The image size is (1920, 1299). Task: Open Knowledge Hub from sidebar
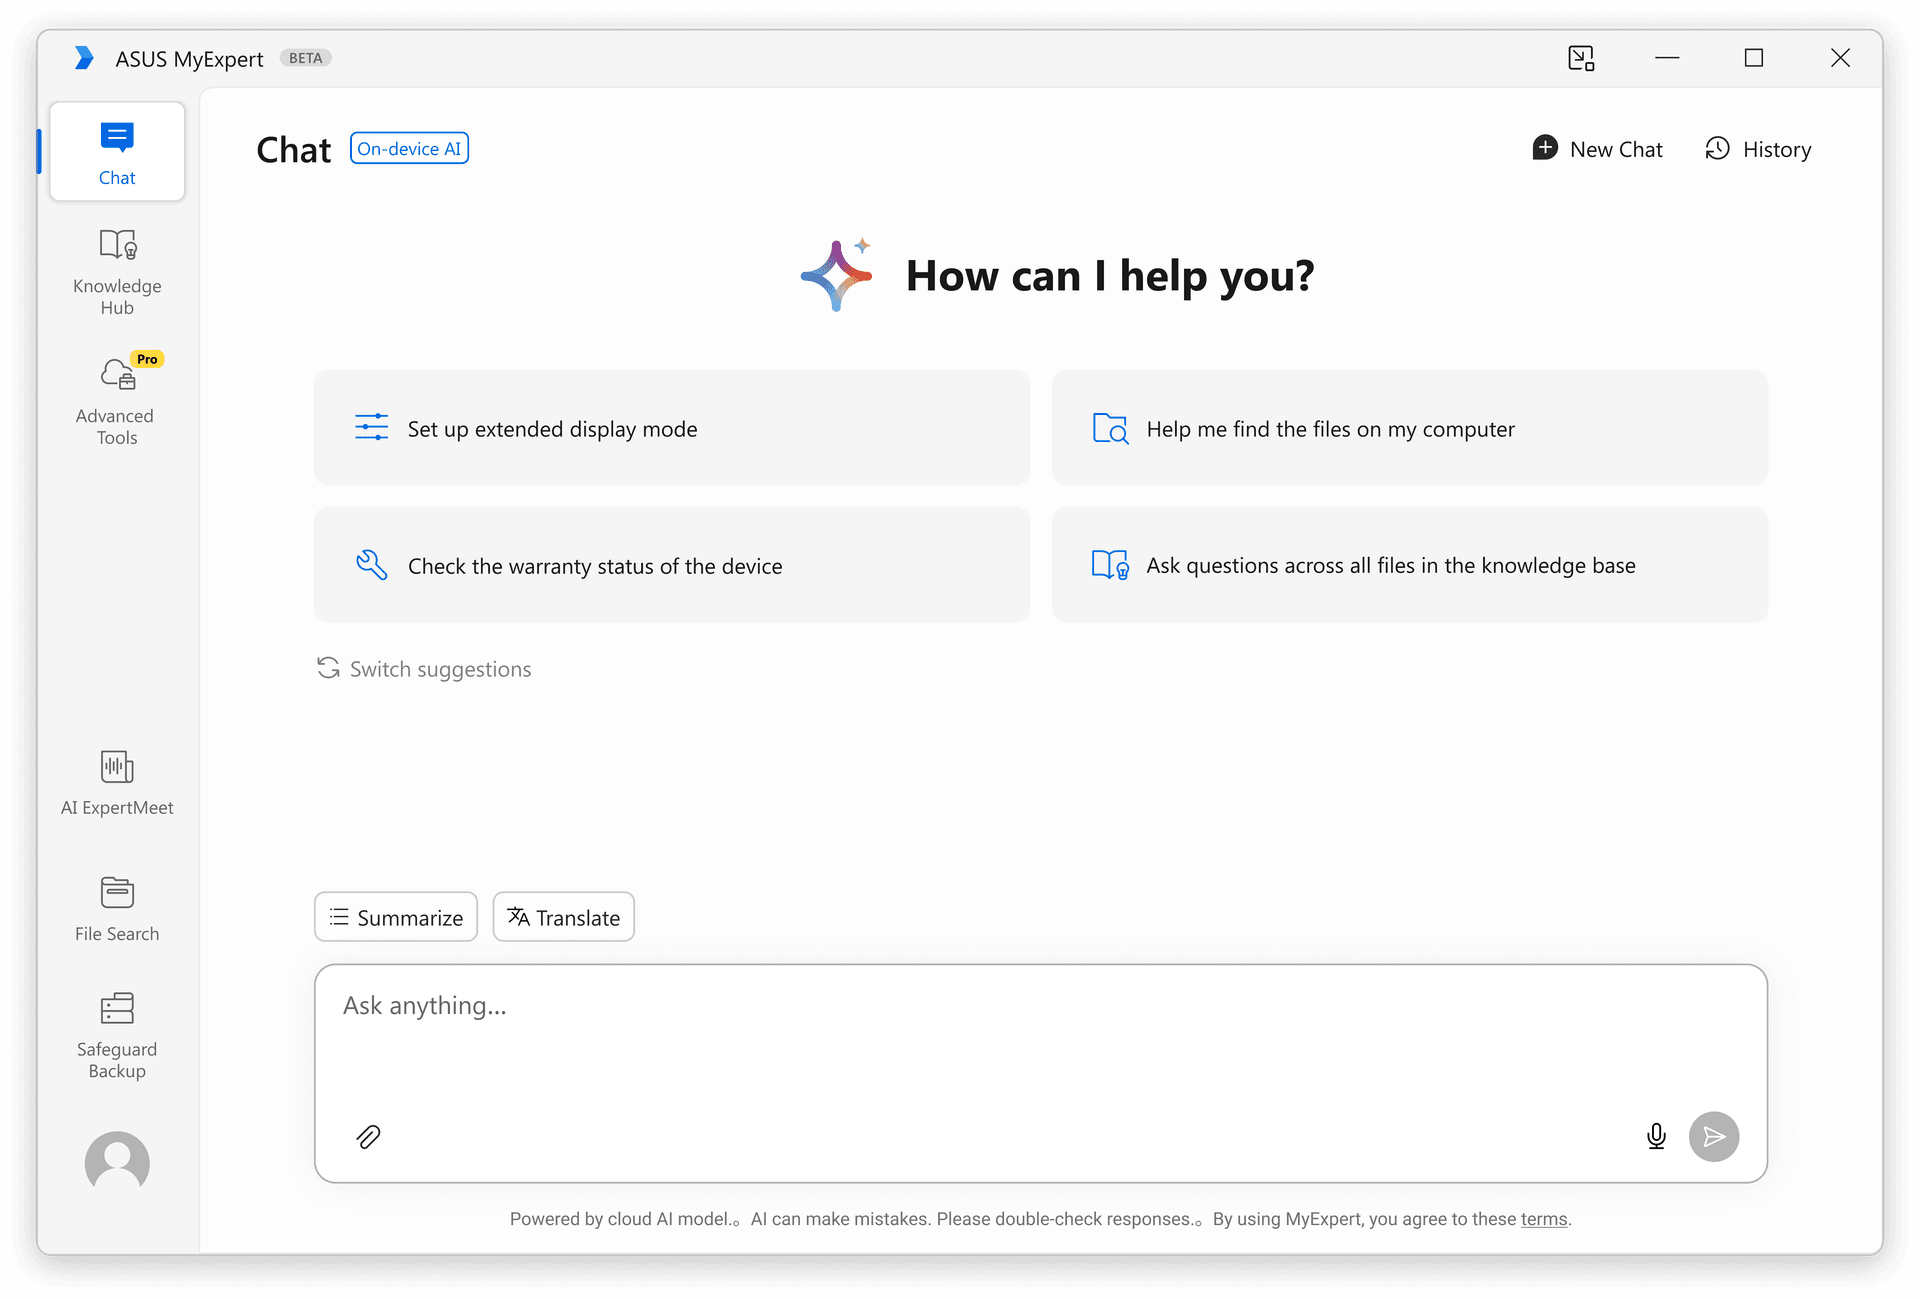coord(117,272)
